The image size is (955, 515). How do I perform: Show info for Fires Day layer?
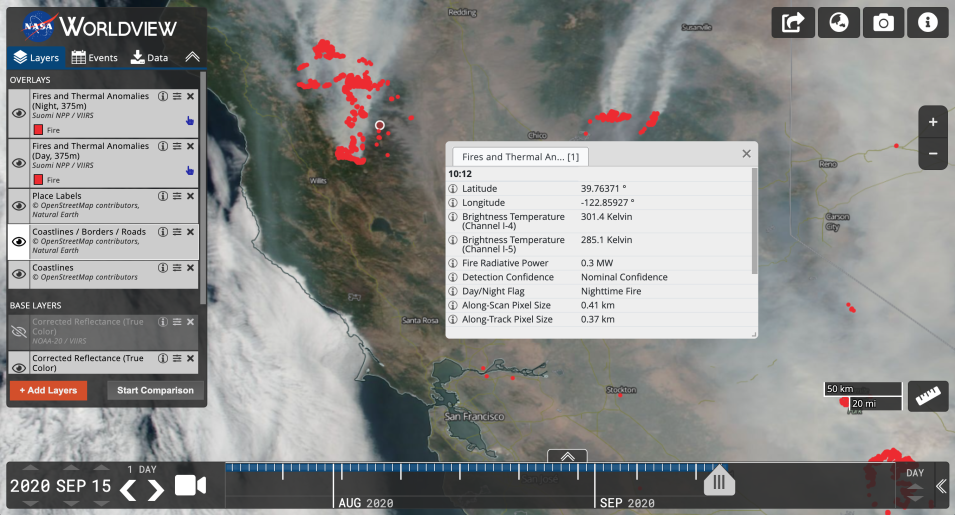coord(163,146)
